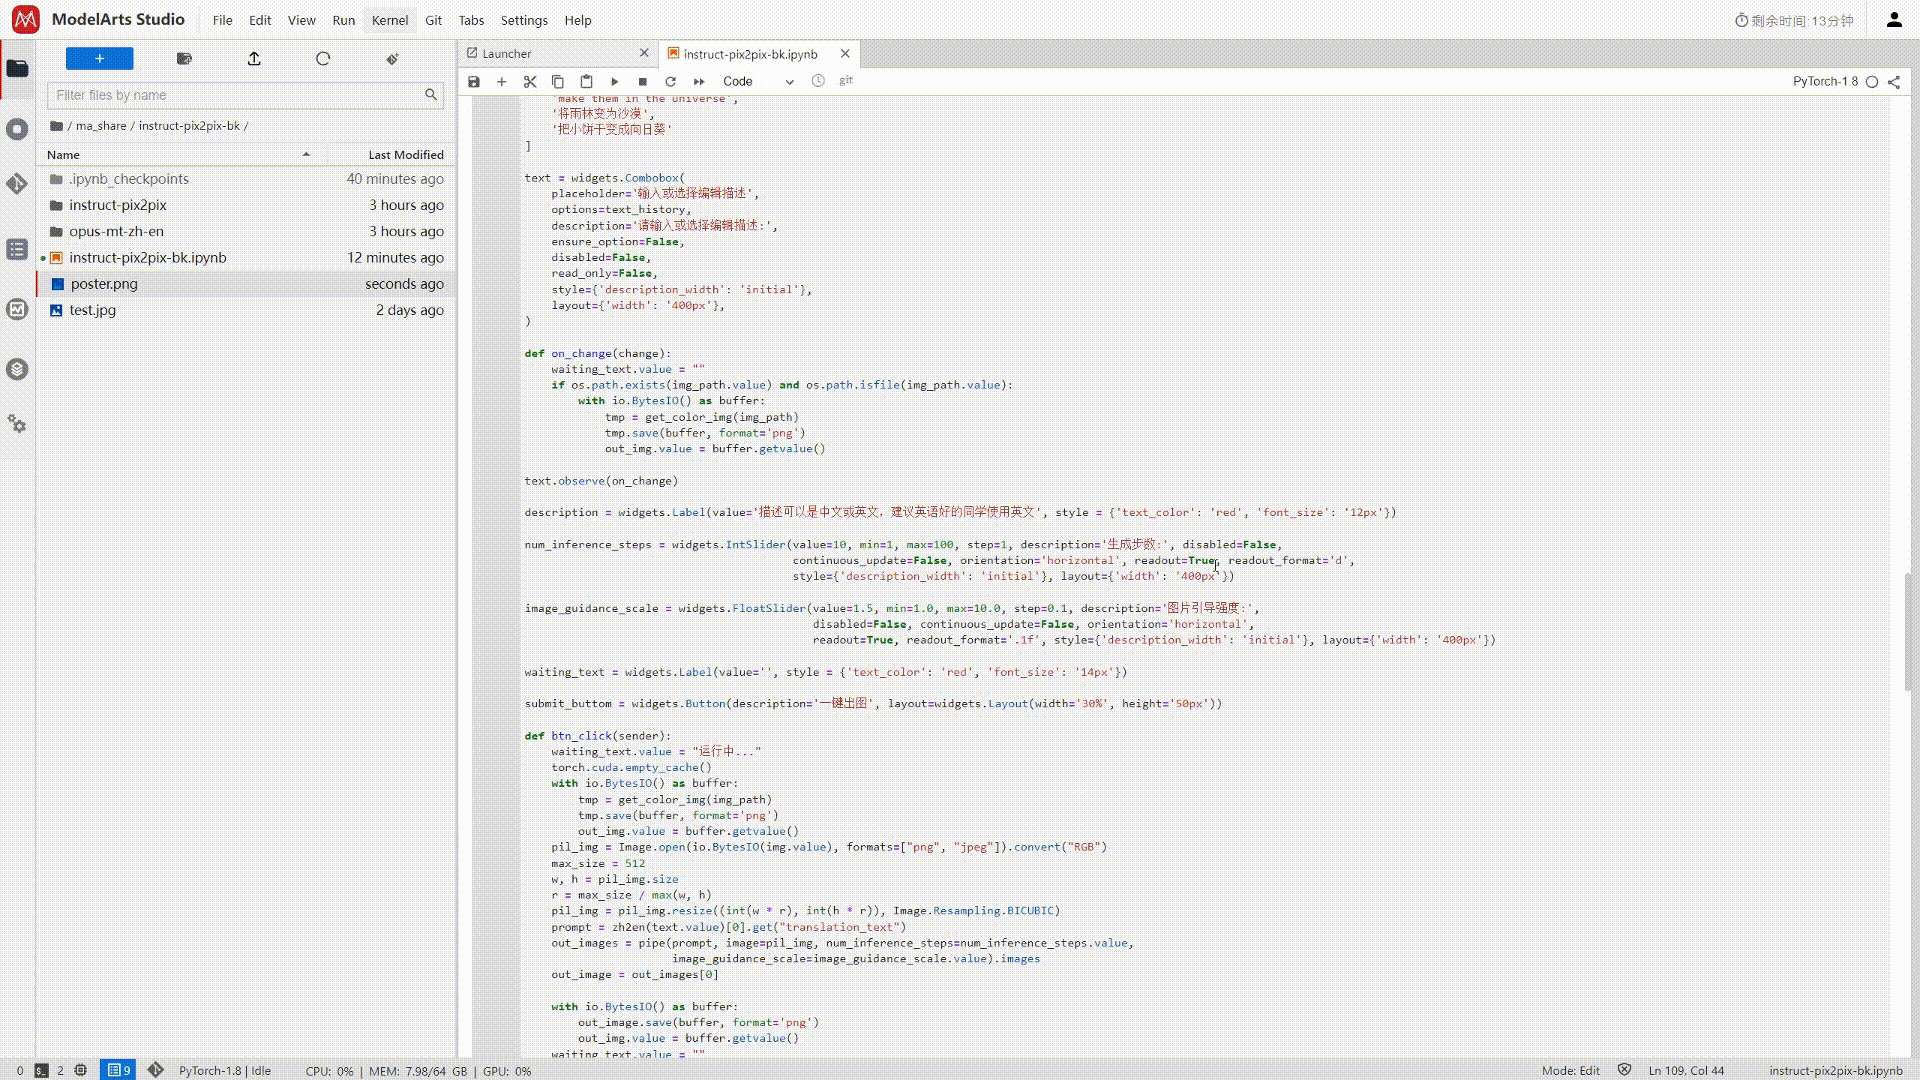The height and width of the screenshot is (1080, 1920).
Task: Open the running terminals and kernels panel
Action: pos(17,129)
